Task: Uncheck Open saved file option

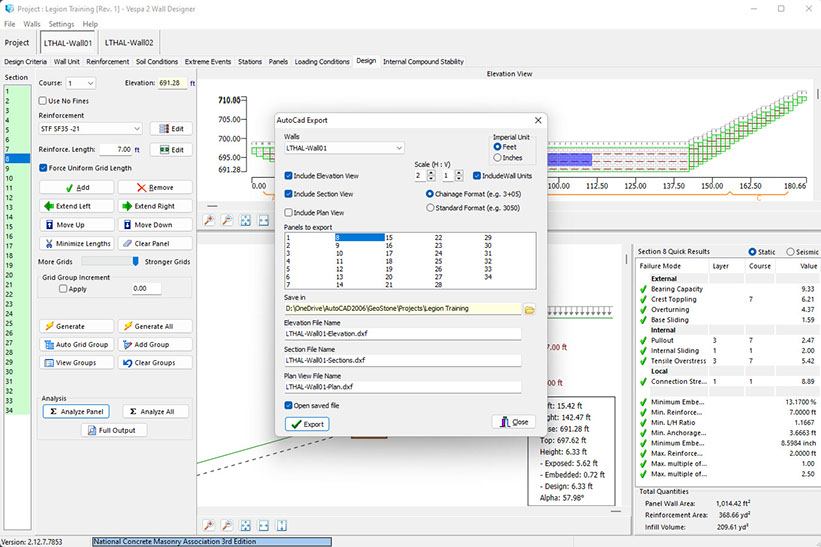Action: tap(289, 405)
